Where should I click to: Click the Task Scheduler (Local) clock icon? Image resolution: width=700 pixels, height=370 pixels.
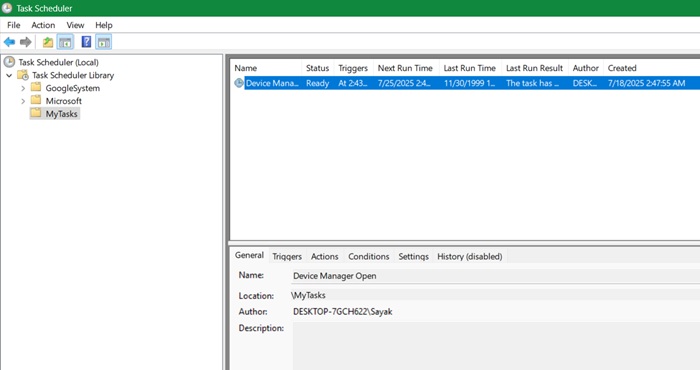(9, 62)
